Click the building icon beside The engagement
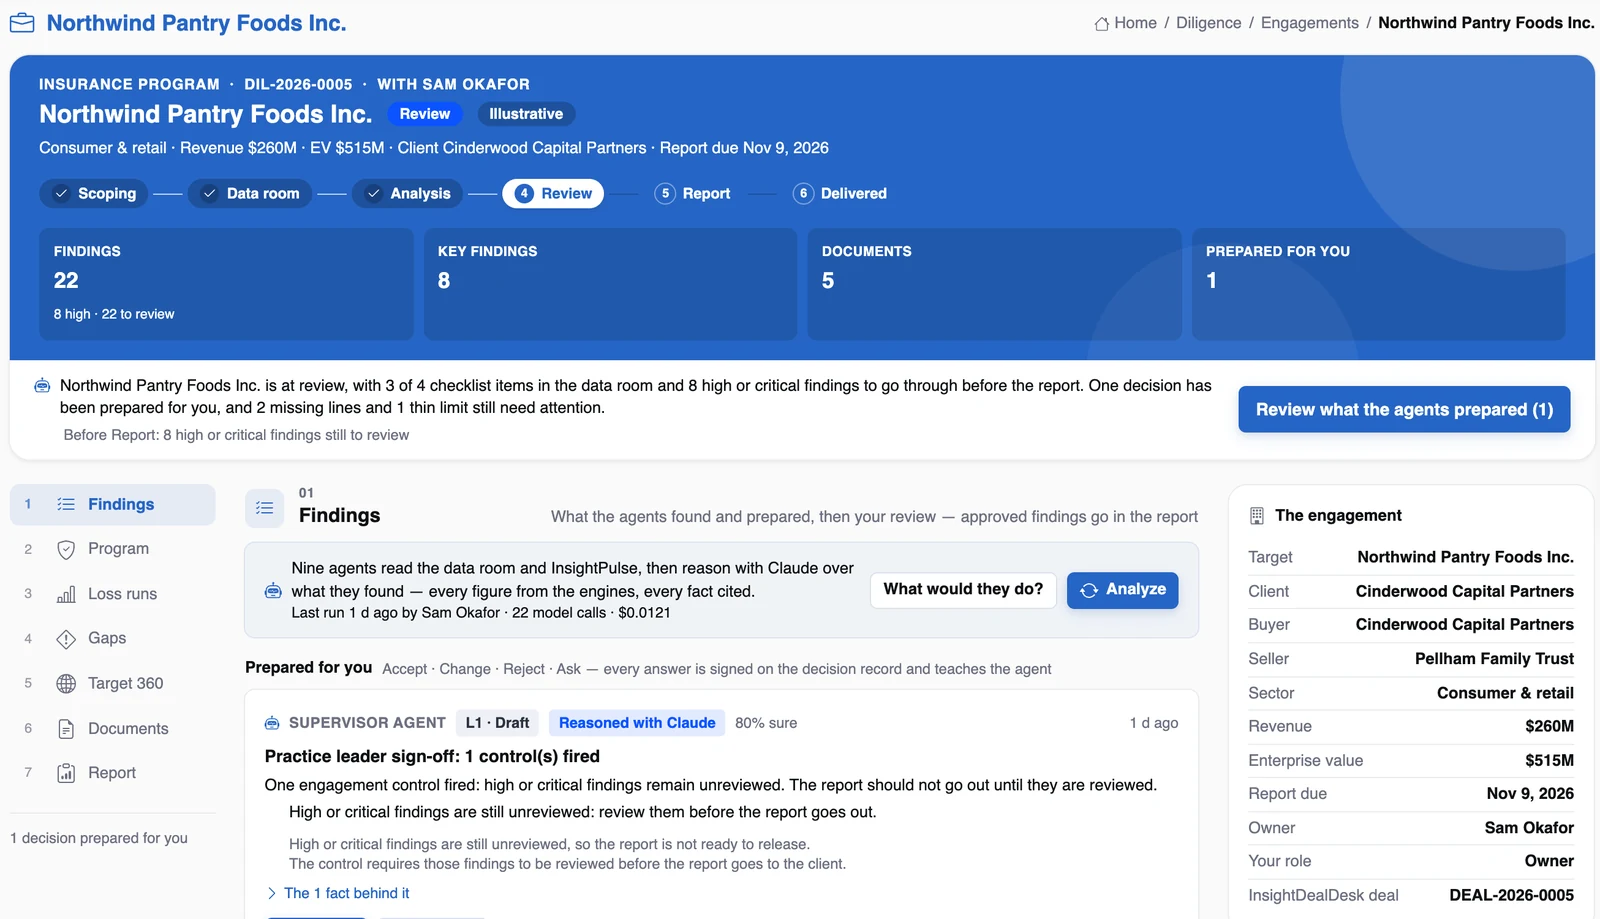Image resolution: width=1600 pixels, height=919 pixels. coord(1257,516)
